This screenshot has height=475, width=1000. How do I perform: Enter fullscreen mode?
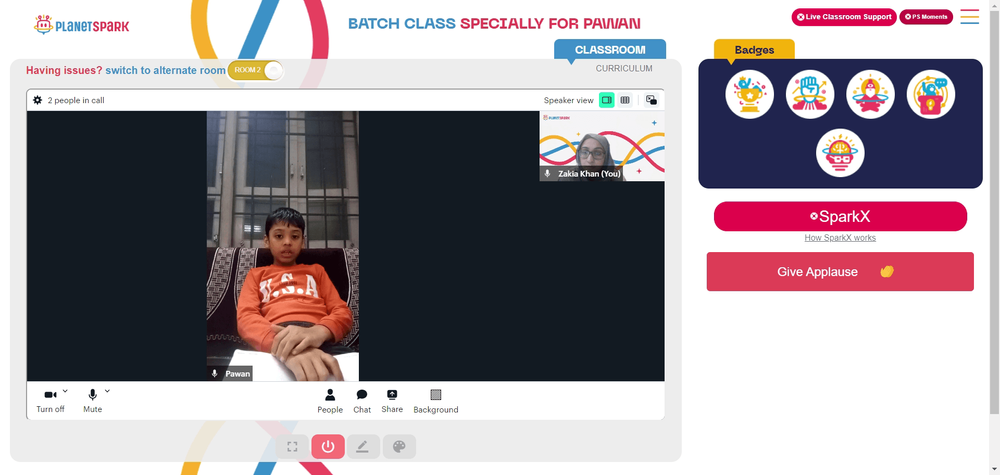[x=292, y=447]
